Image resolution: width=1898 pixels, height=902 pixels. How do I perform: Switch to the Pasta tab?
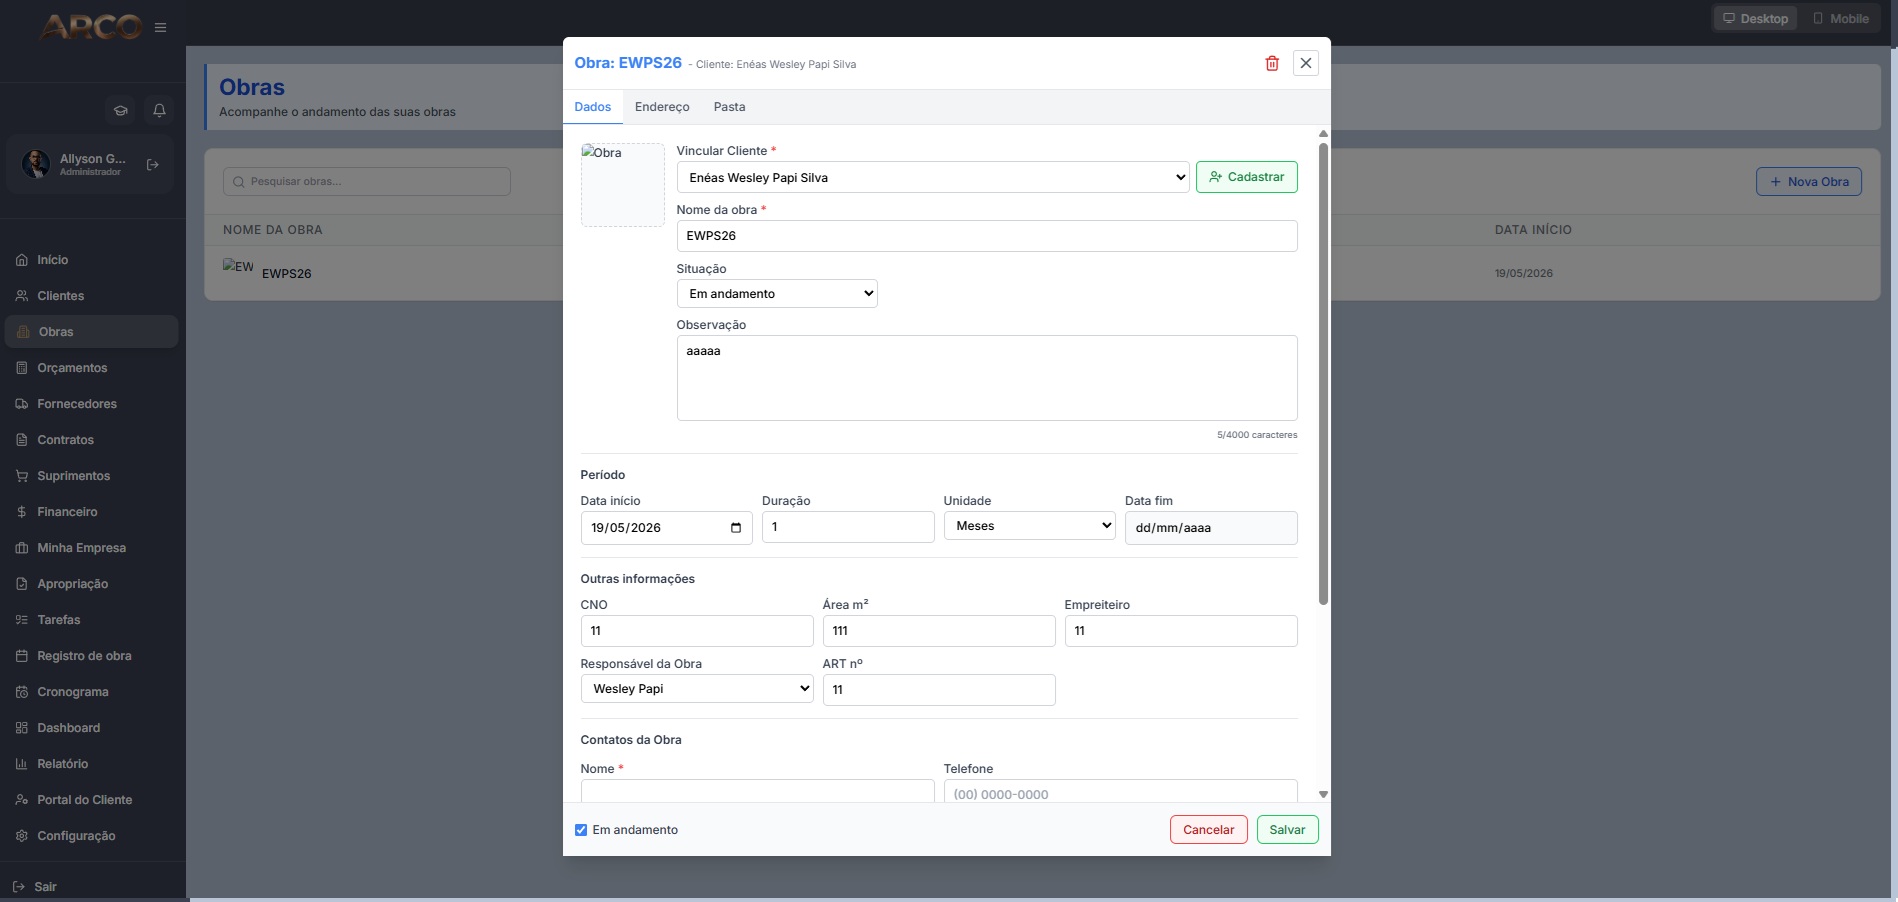pyautogui.click(x=729, y=107)
